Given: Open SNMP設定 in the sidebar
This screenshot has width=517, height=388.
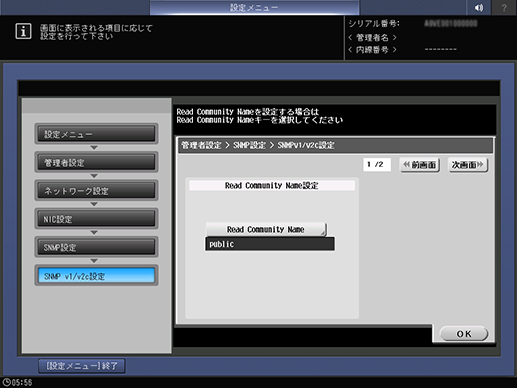Looking at the screenshot, I should (x=96, y=247).
